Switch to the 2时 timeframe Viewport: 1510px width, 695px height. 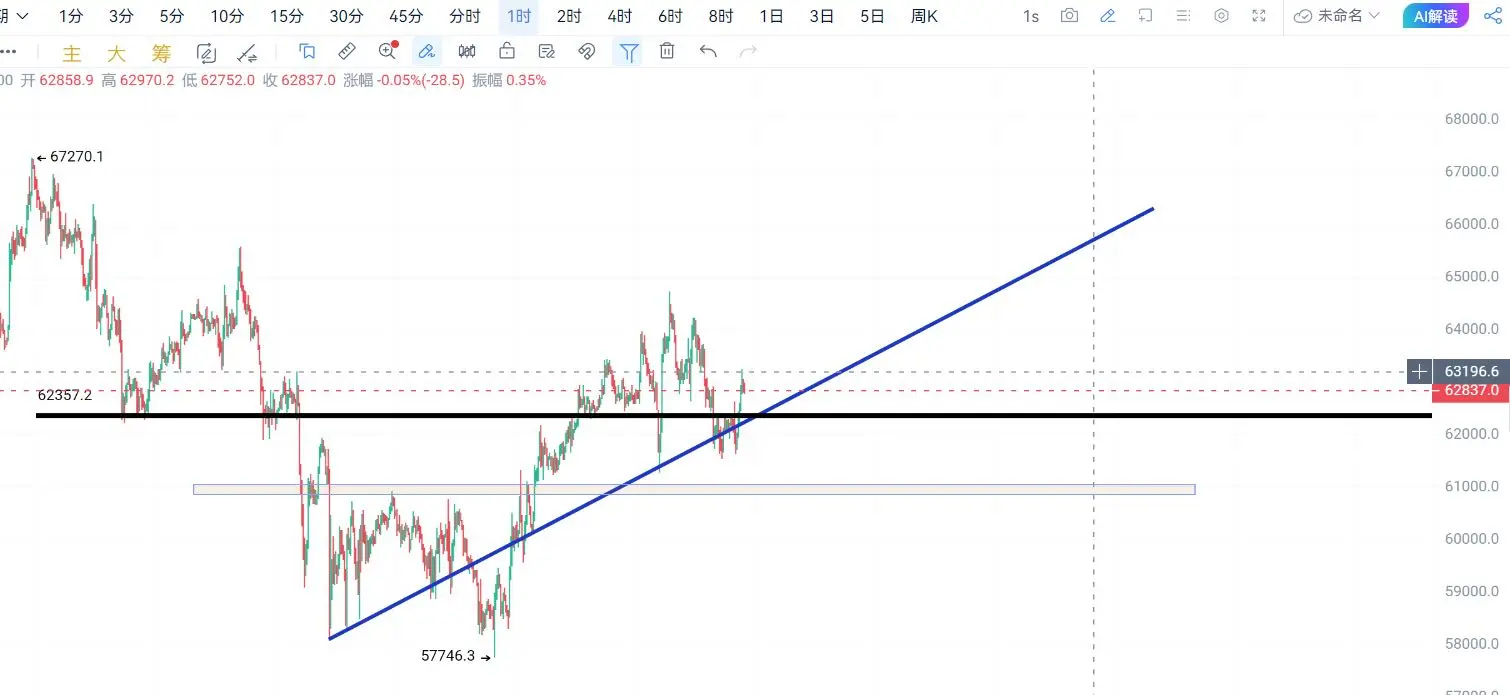(569, 16)
